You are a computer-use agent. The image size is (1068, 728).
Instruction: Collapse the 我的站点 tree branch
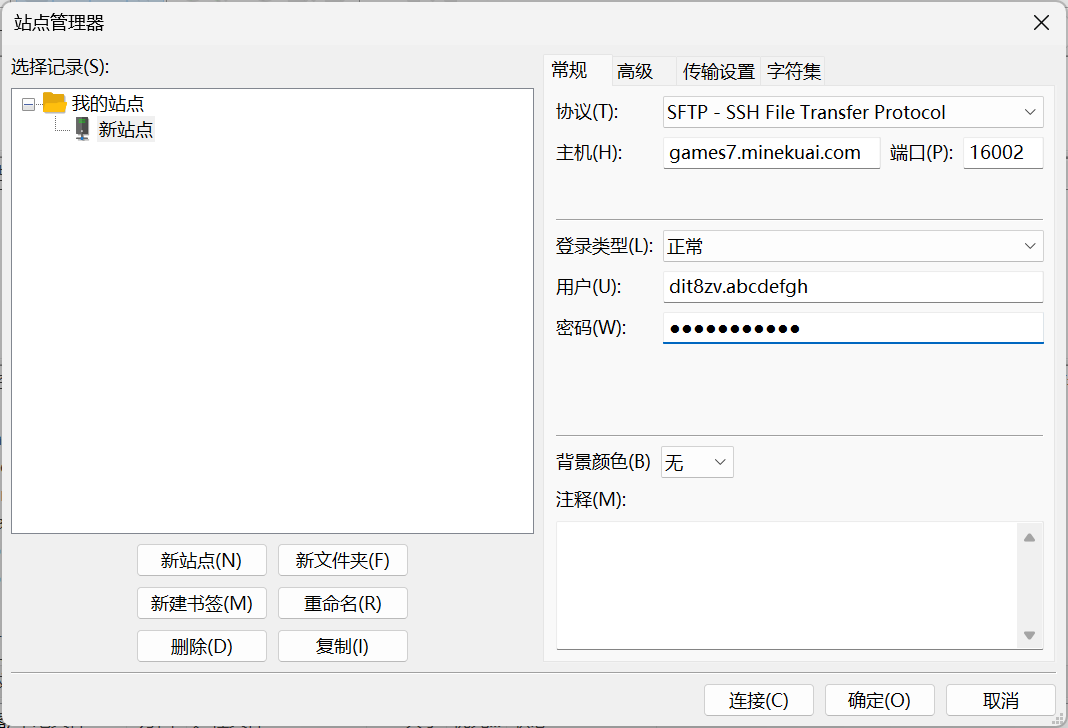(x=26, y=103)
